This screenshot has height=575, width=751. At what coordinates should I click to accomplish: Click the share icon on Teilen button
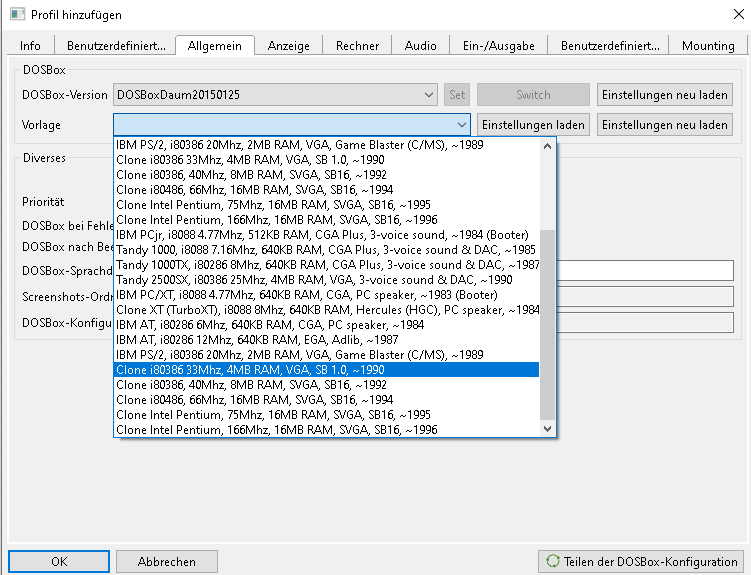point(551,561)
